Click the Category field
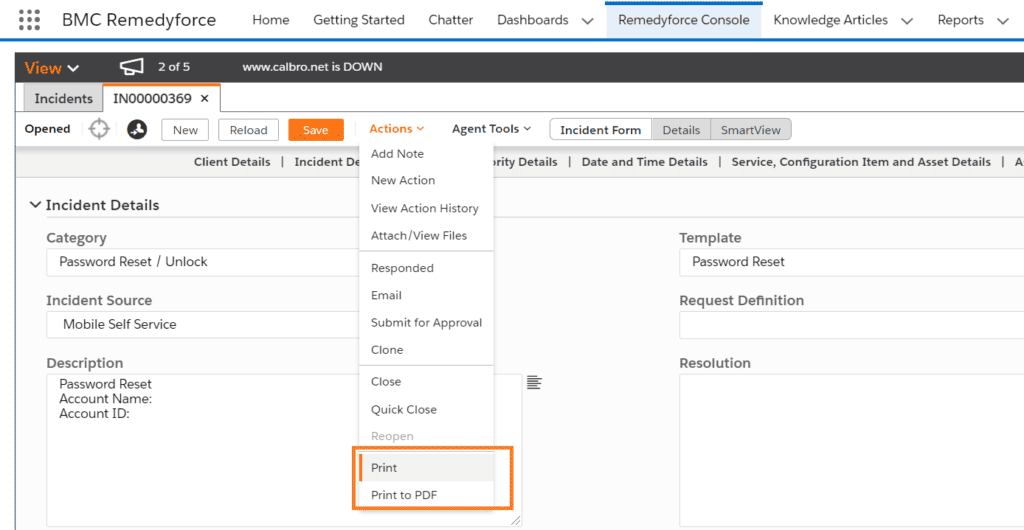This screenshot has height=530, width=1024. tap(202, 262)
